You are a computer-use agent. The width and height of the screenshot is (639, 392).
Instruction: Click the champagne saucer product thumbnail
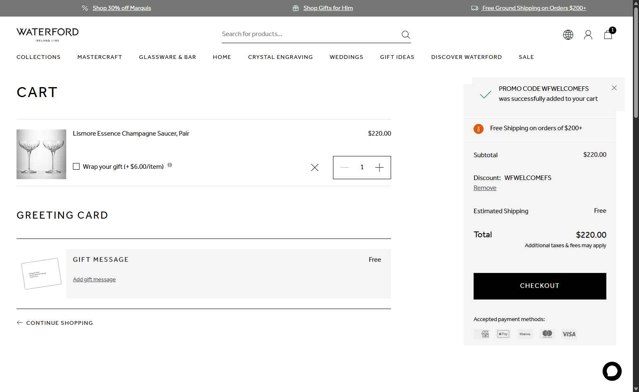pos(41,154)
